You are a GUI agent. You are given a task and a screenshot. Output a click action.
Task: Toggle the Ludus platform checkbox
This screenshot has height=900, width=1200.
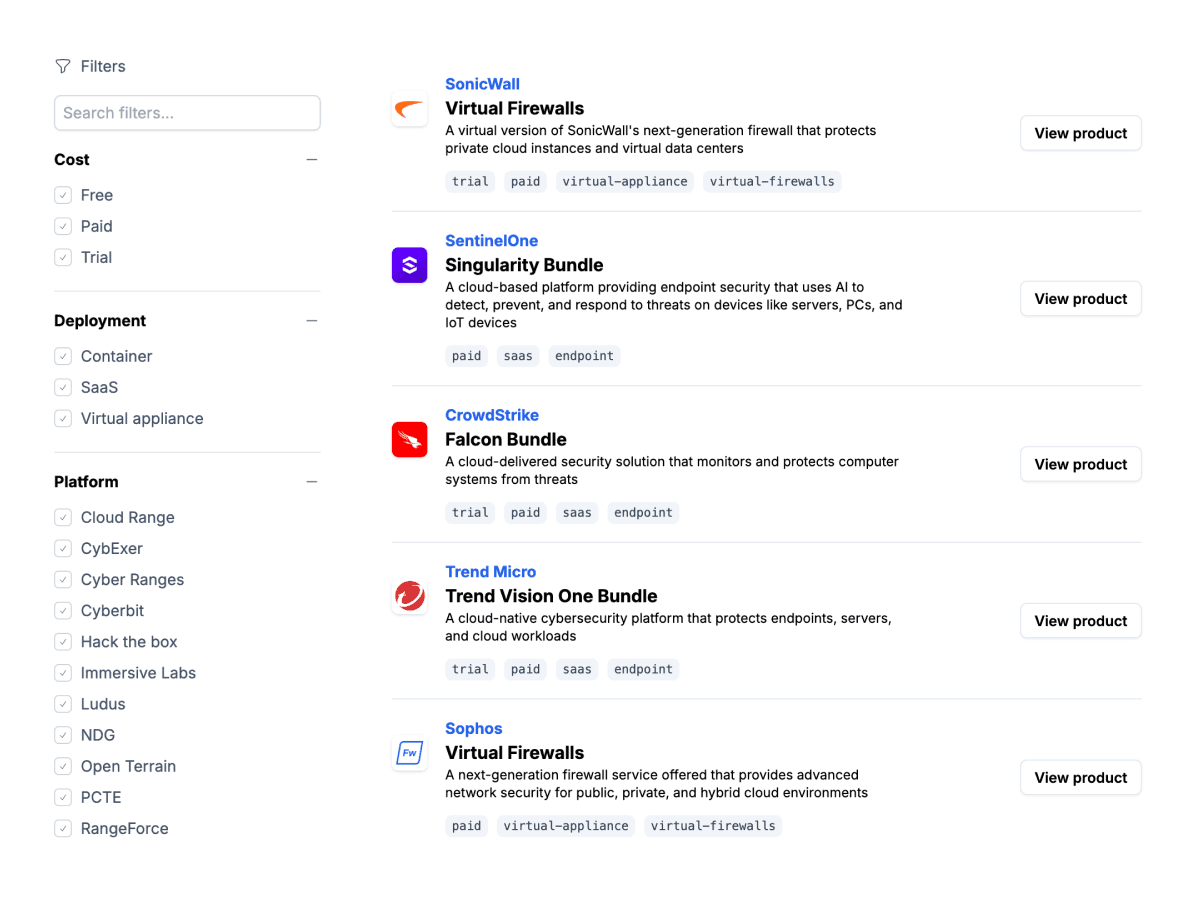(63, 703)
